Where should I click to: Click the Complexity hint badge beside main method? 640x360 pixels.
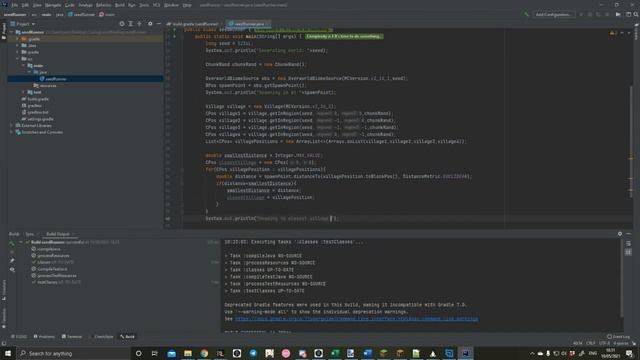344,36
